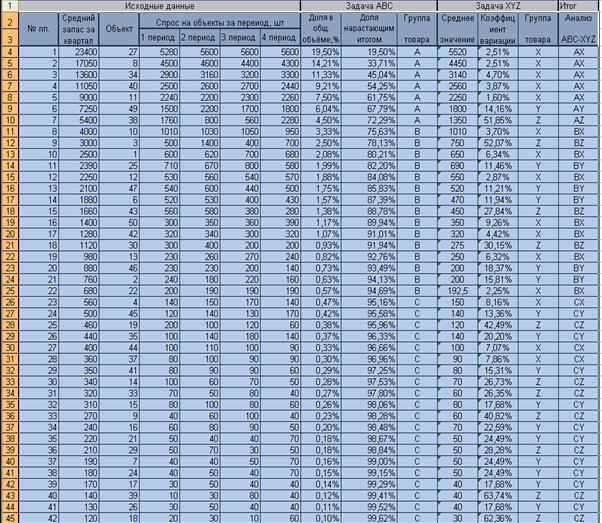Viewport: 602px width, 523px height.
Task: Click the '4 период' header cell
Action: pos(280,38)
